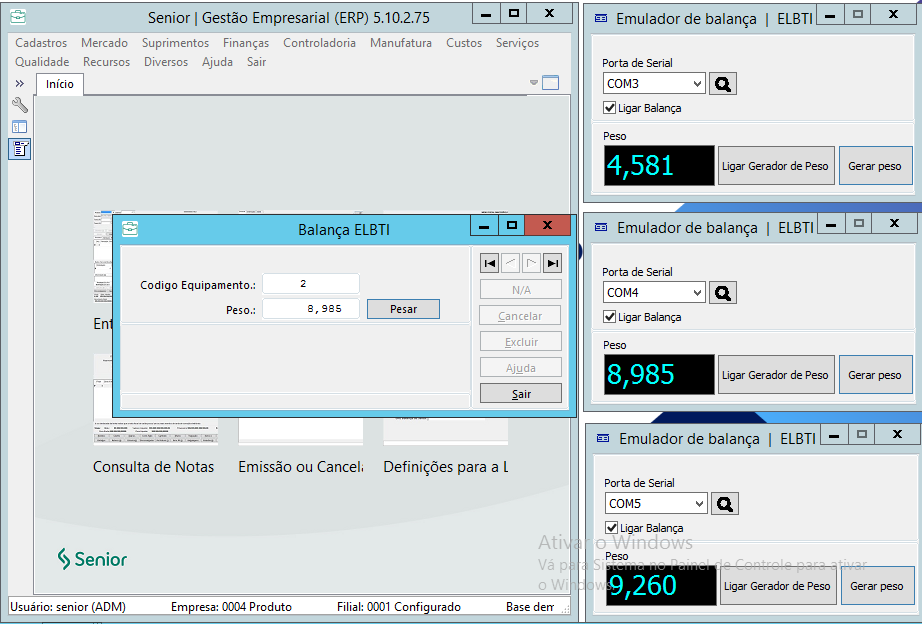The width and height of the screenshot is (922, 624).
Task: Go to last record in Balança ELBTI
Action: (x=552, y=263)
